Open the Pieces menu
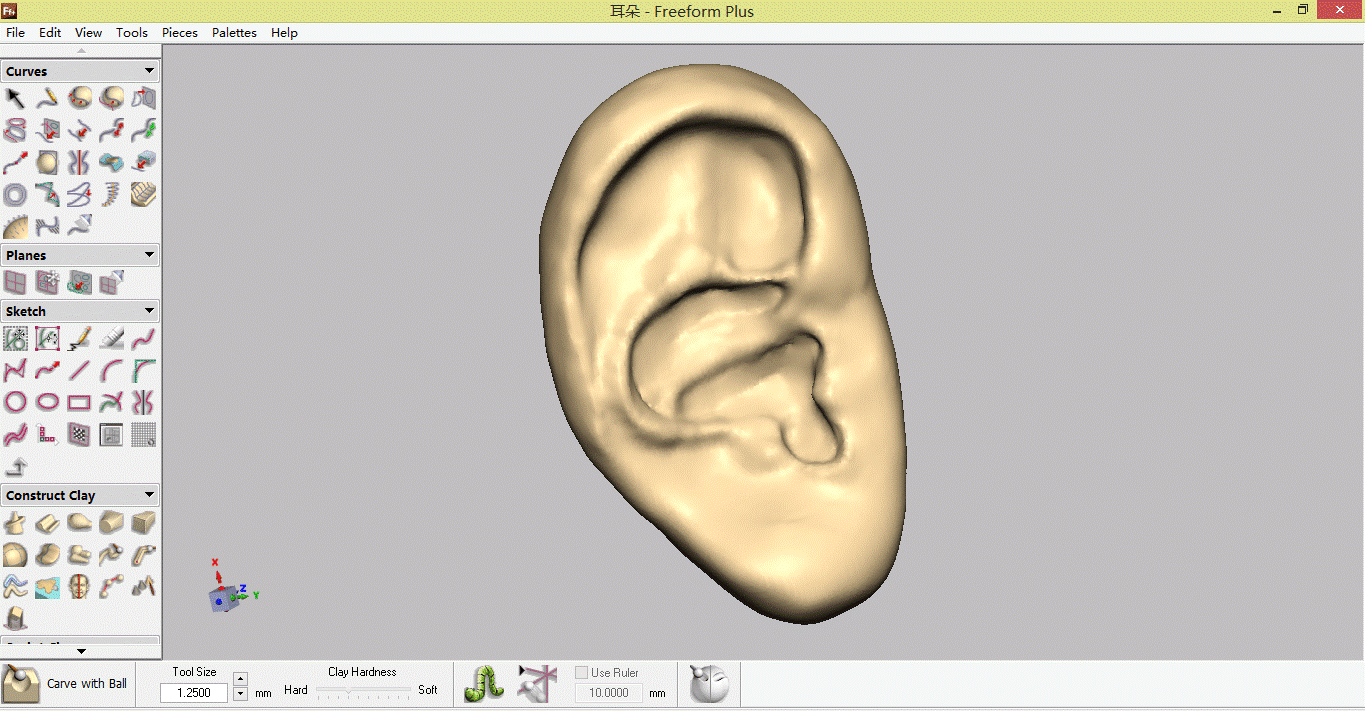The image size is (1365, 711). point(180,33)
